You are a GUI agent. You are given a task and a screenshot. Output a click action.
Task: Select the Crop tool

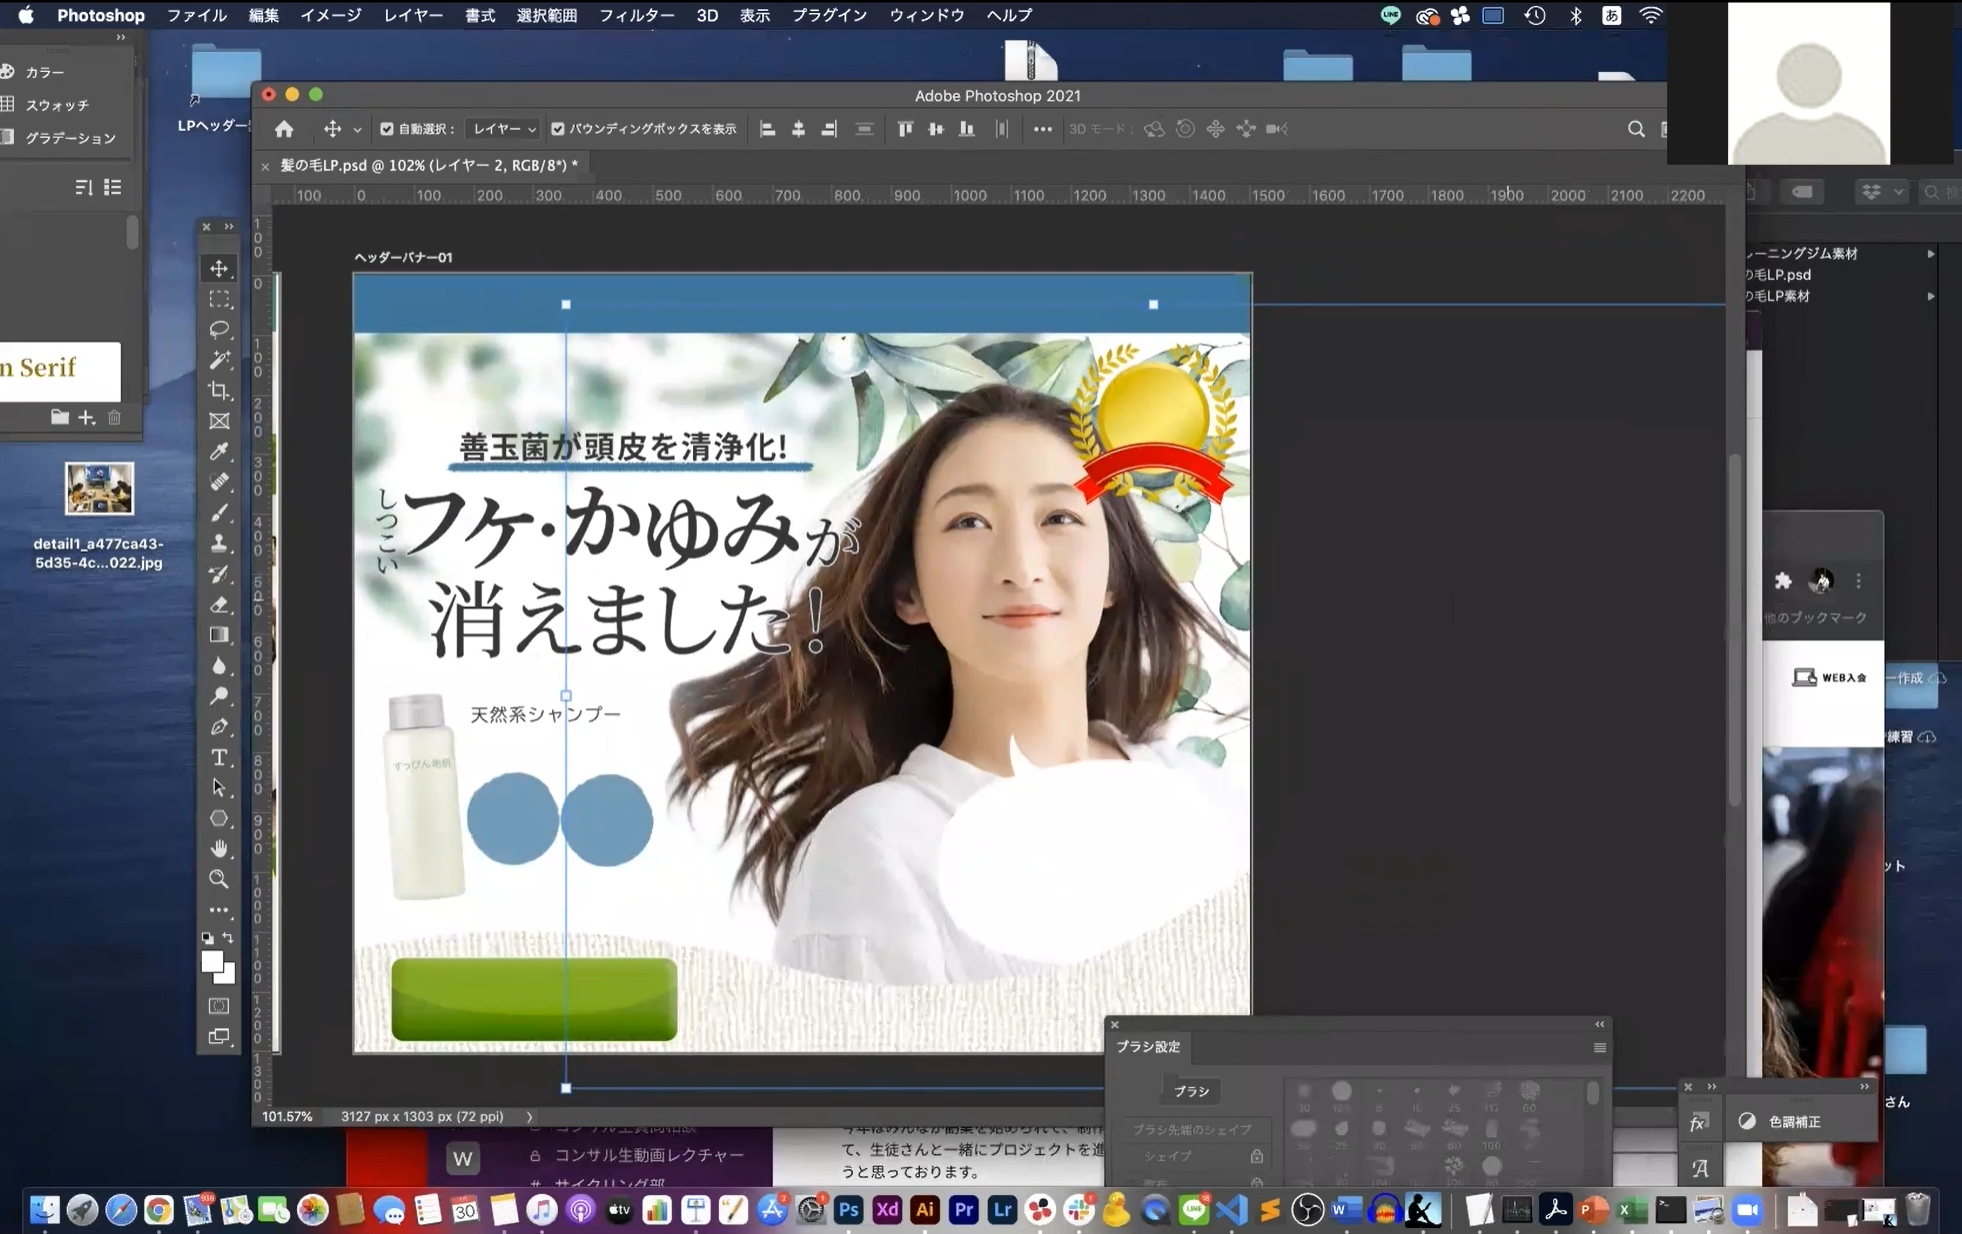(x=219, y=390)
